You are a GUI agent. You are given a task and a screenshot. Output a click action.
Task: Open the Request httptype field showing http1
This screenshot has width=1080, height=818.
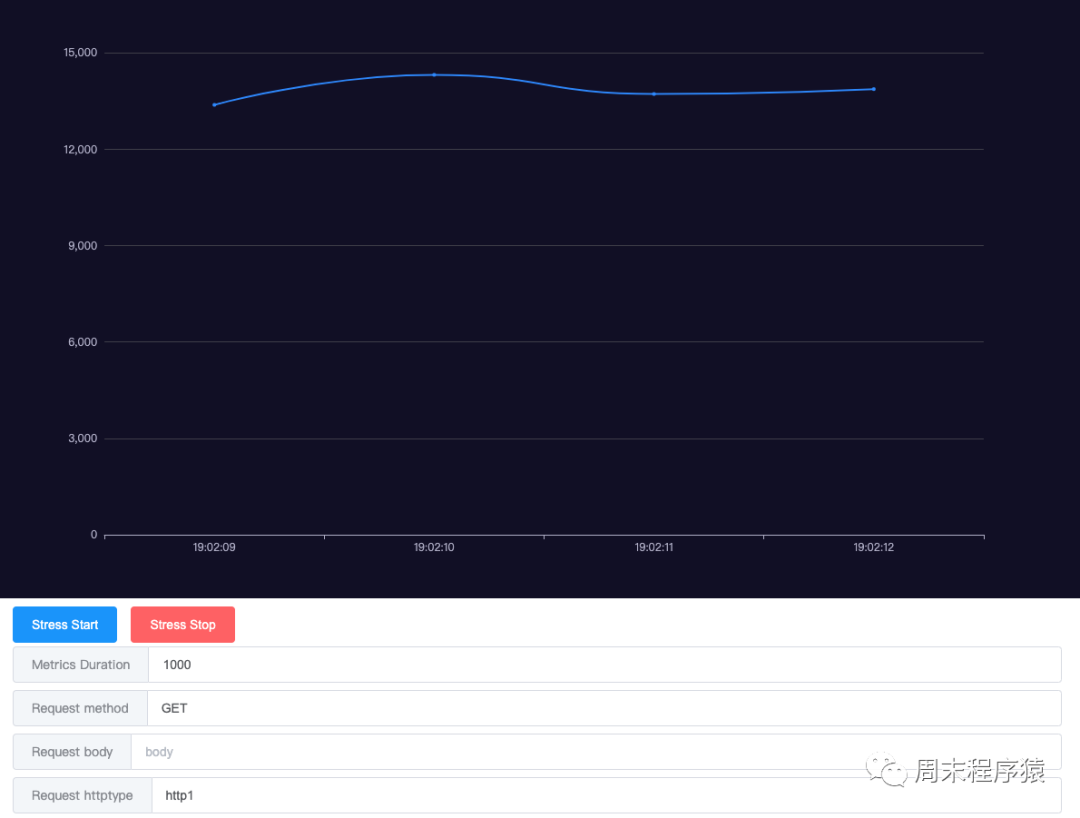(606, 795)
